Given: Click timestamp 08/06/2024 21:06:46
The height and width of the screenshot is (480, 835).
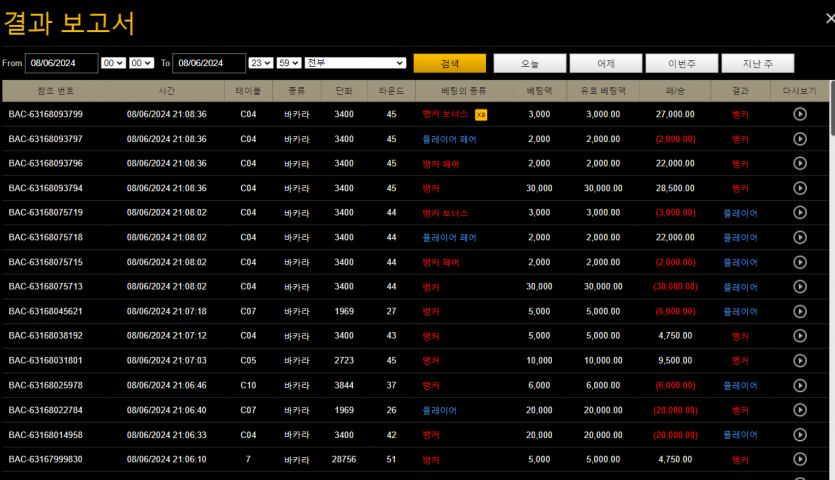Looking at the screenshot, I should click(166, 385).
